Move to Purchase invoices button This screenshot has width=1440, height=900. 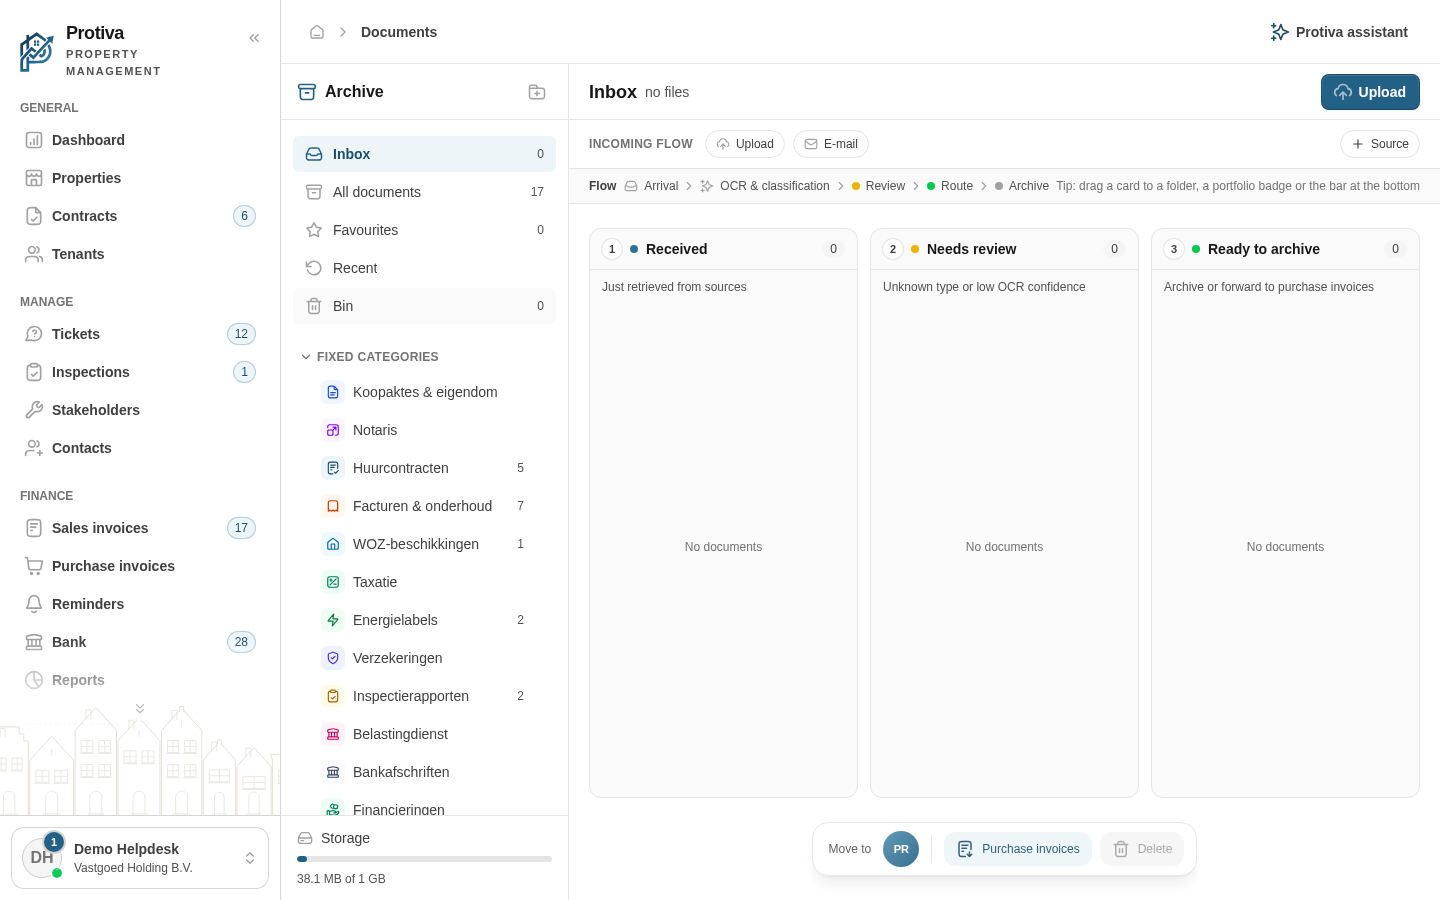click(1018, 849)
